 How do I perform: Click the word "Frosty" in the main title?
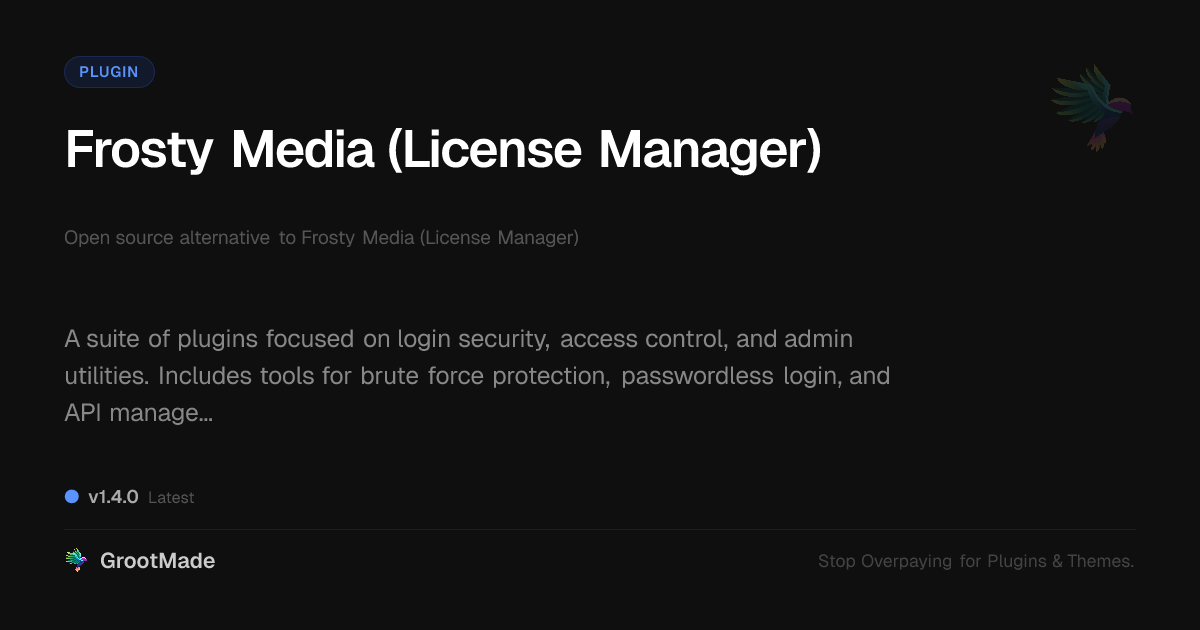pyautogui.click(x=139, y=150)
